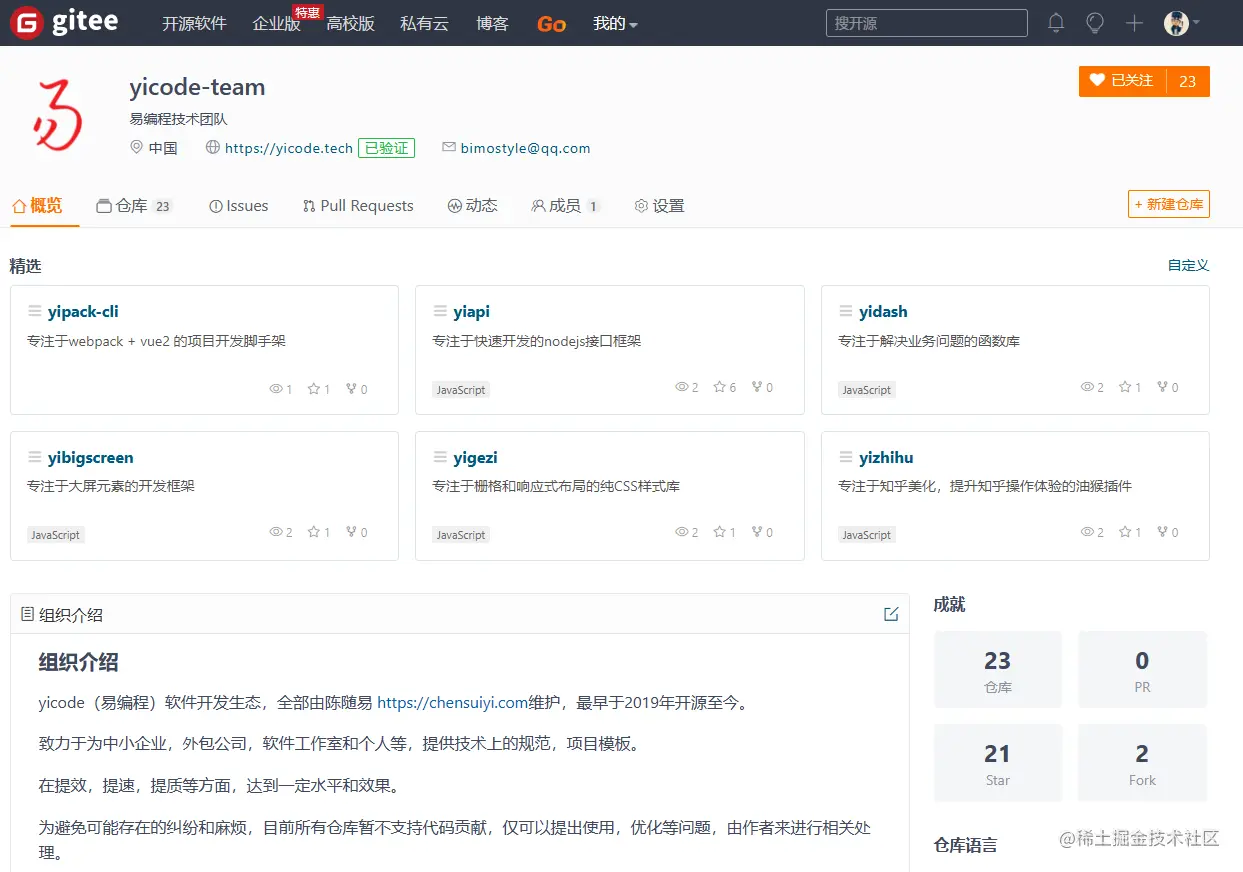This screenshot has width=1243, height=872.
Task: Click the drag handle icon on yigezi card
Action: point(440,457)
